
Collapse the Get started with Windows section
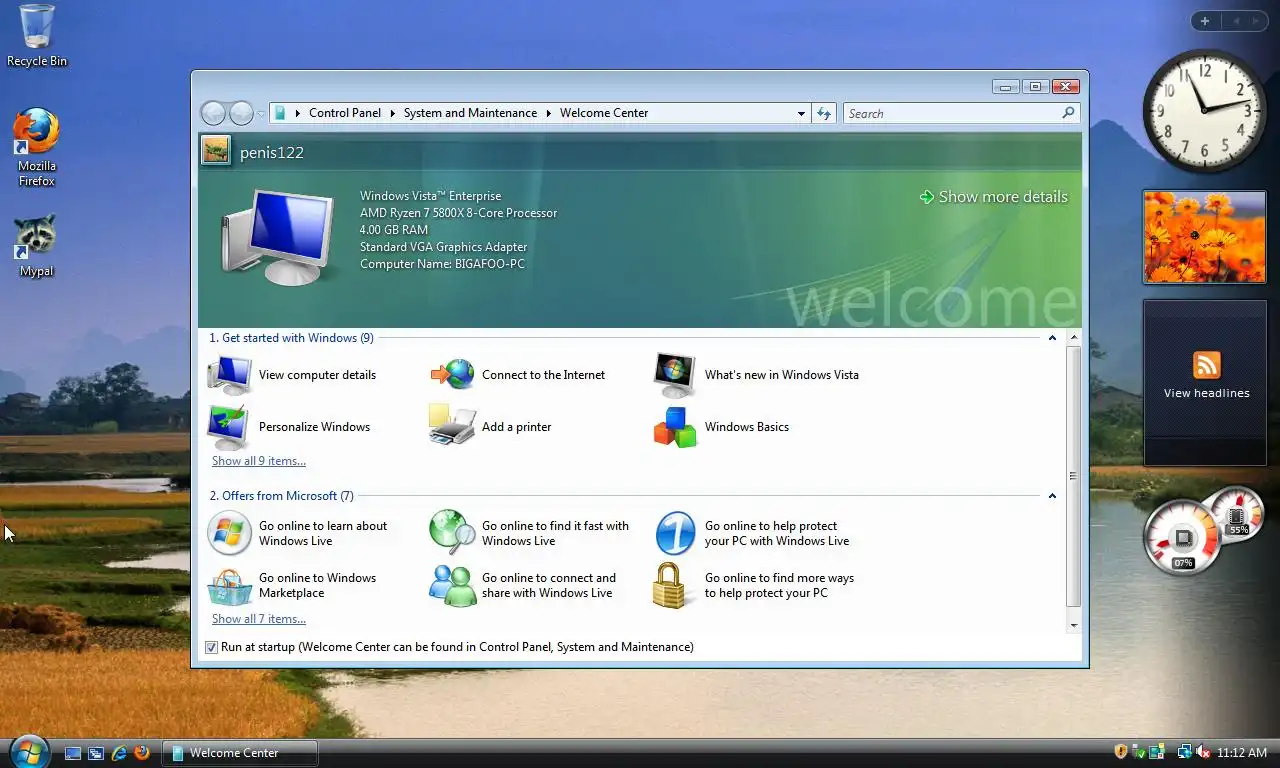tap(1052, 338)
